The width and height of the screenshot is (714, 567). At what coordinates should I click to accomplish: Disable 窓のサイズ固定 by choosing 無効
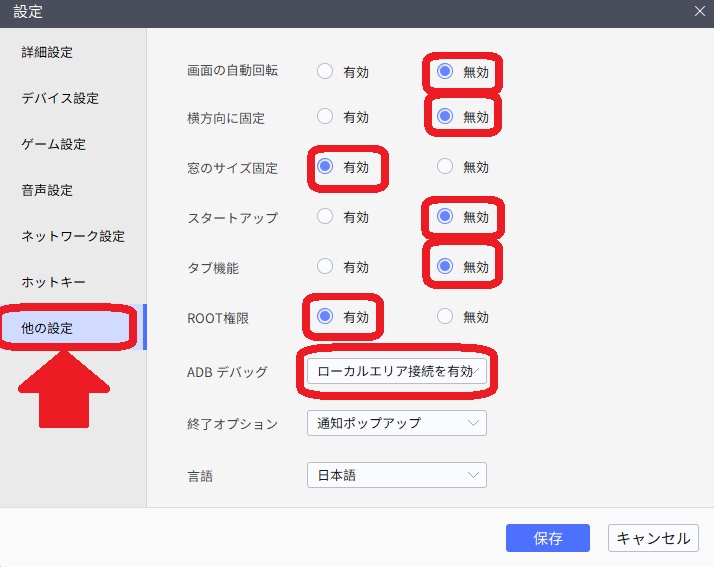pyautogui.click(x=445, y=167)
